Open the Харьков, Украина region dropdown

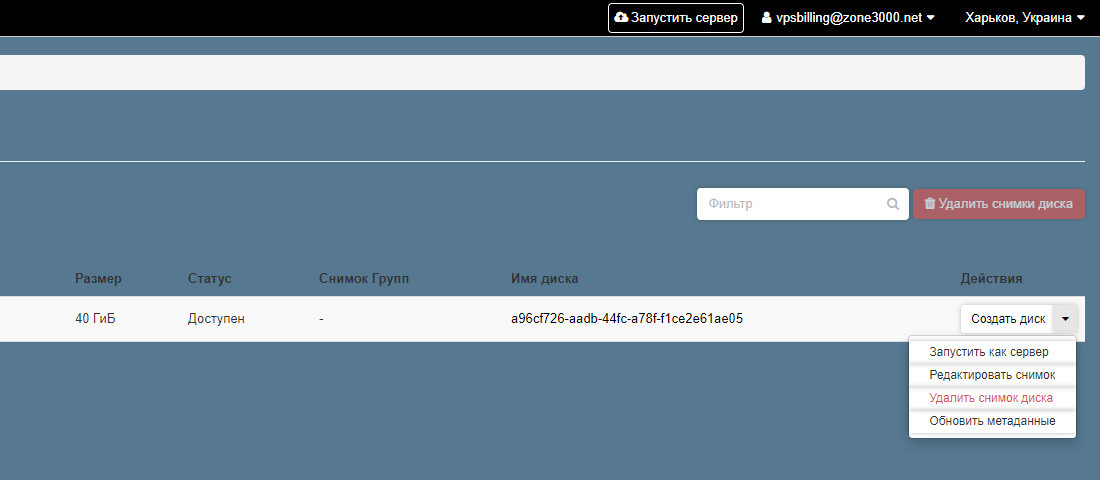tap(1025, 18)
